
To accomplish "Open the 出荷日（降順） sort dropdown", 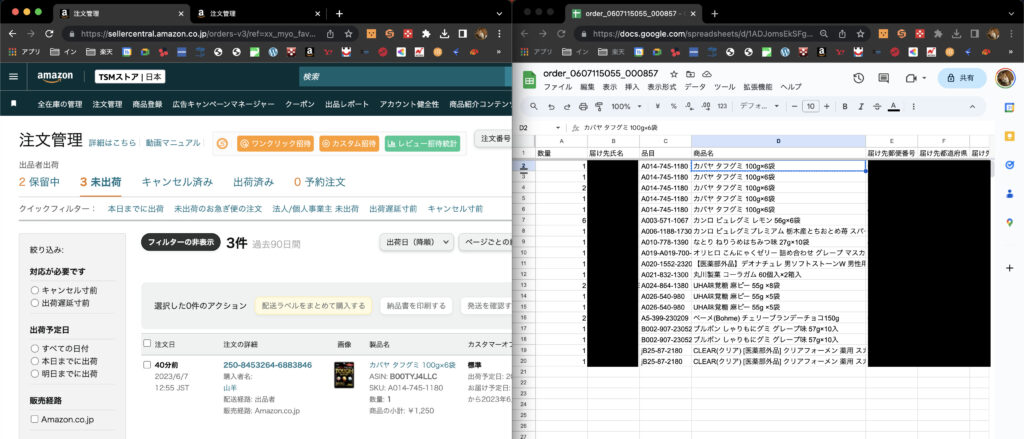I will pos(417,242).
